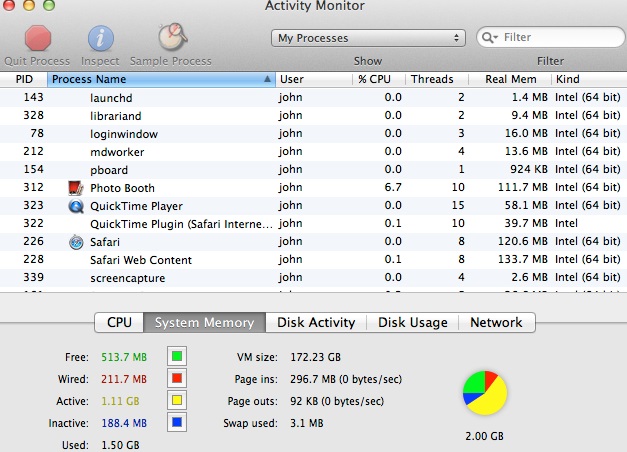Click the 133.7 MB Real Mem value
Image resolution: width=627 pixels, height=452 pixels.
[523, 259]
